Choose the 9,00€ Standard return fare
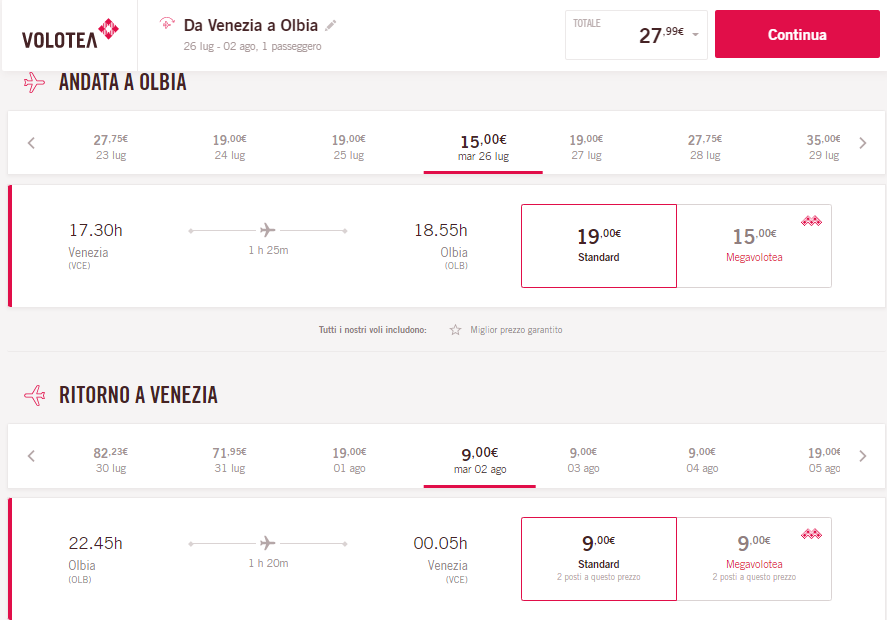 click(598, 558)
